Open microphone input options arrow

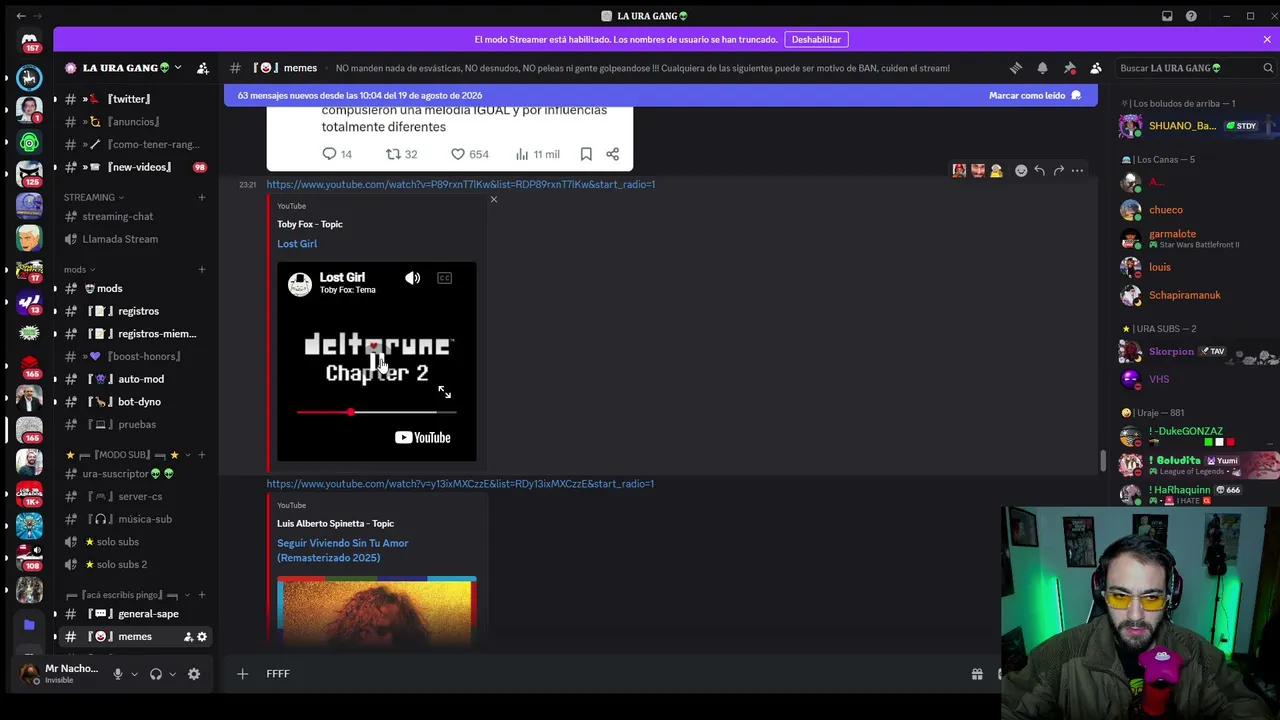[134, 674]
